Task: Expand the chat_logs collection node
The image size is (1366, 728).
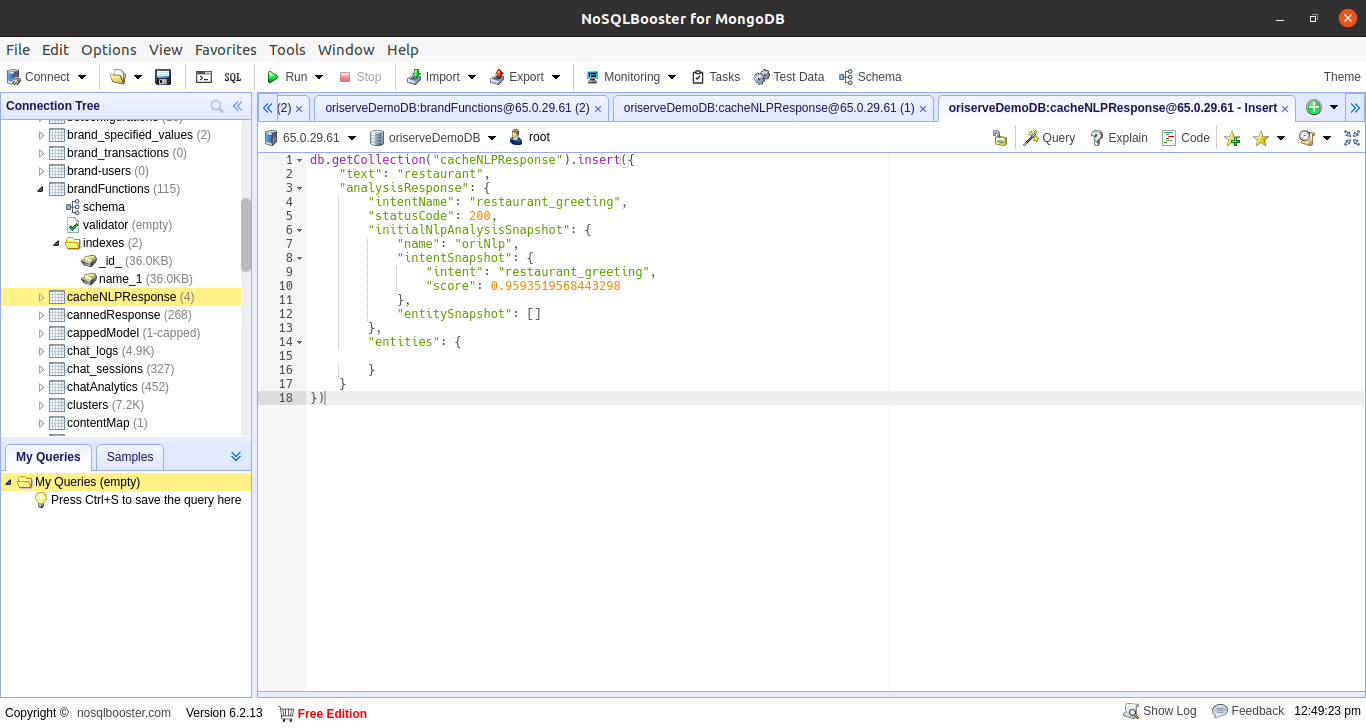Action: pos(41,351)
